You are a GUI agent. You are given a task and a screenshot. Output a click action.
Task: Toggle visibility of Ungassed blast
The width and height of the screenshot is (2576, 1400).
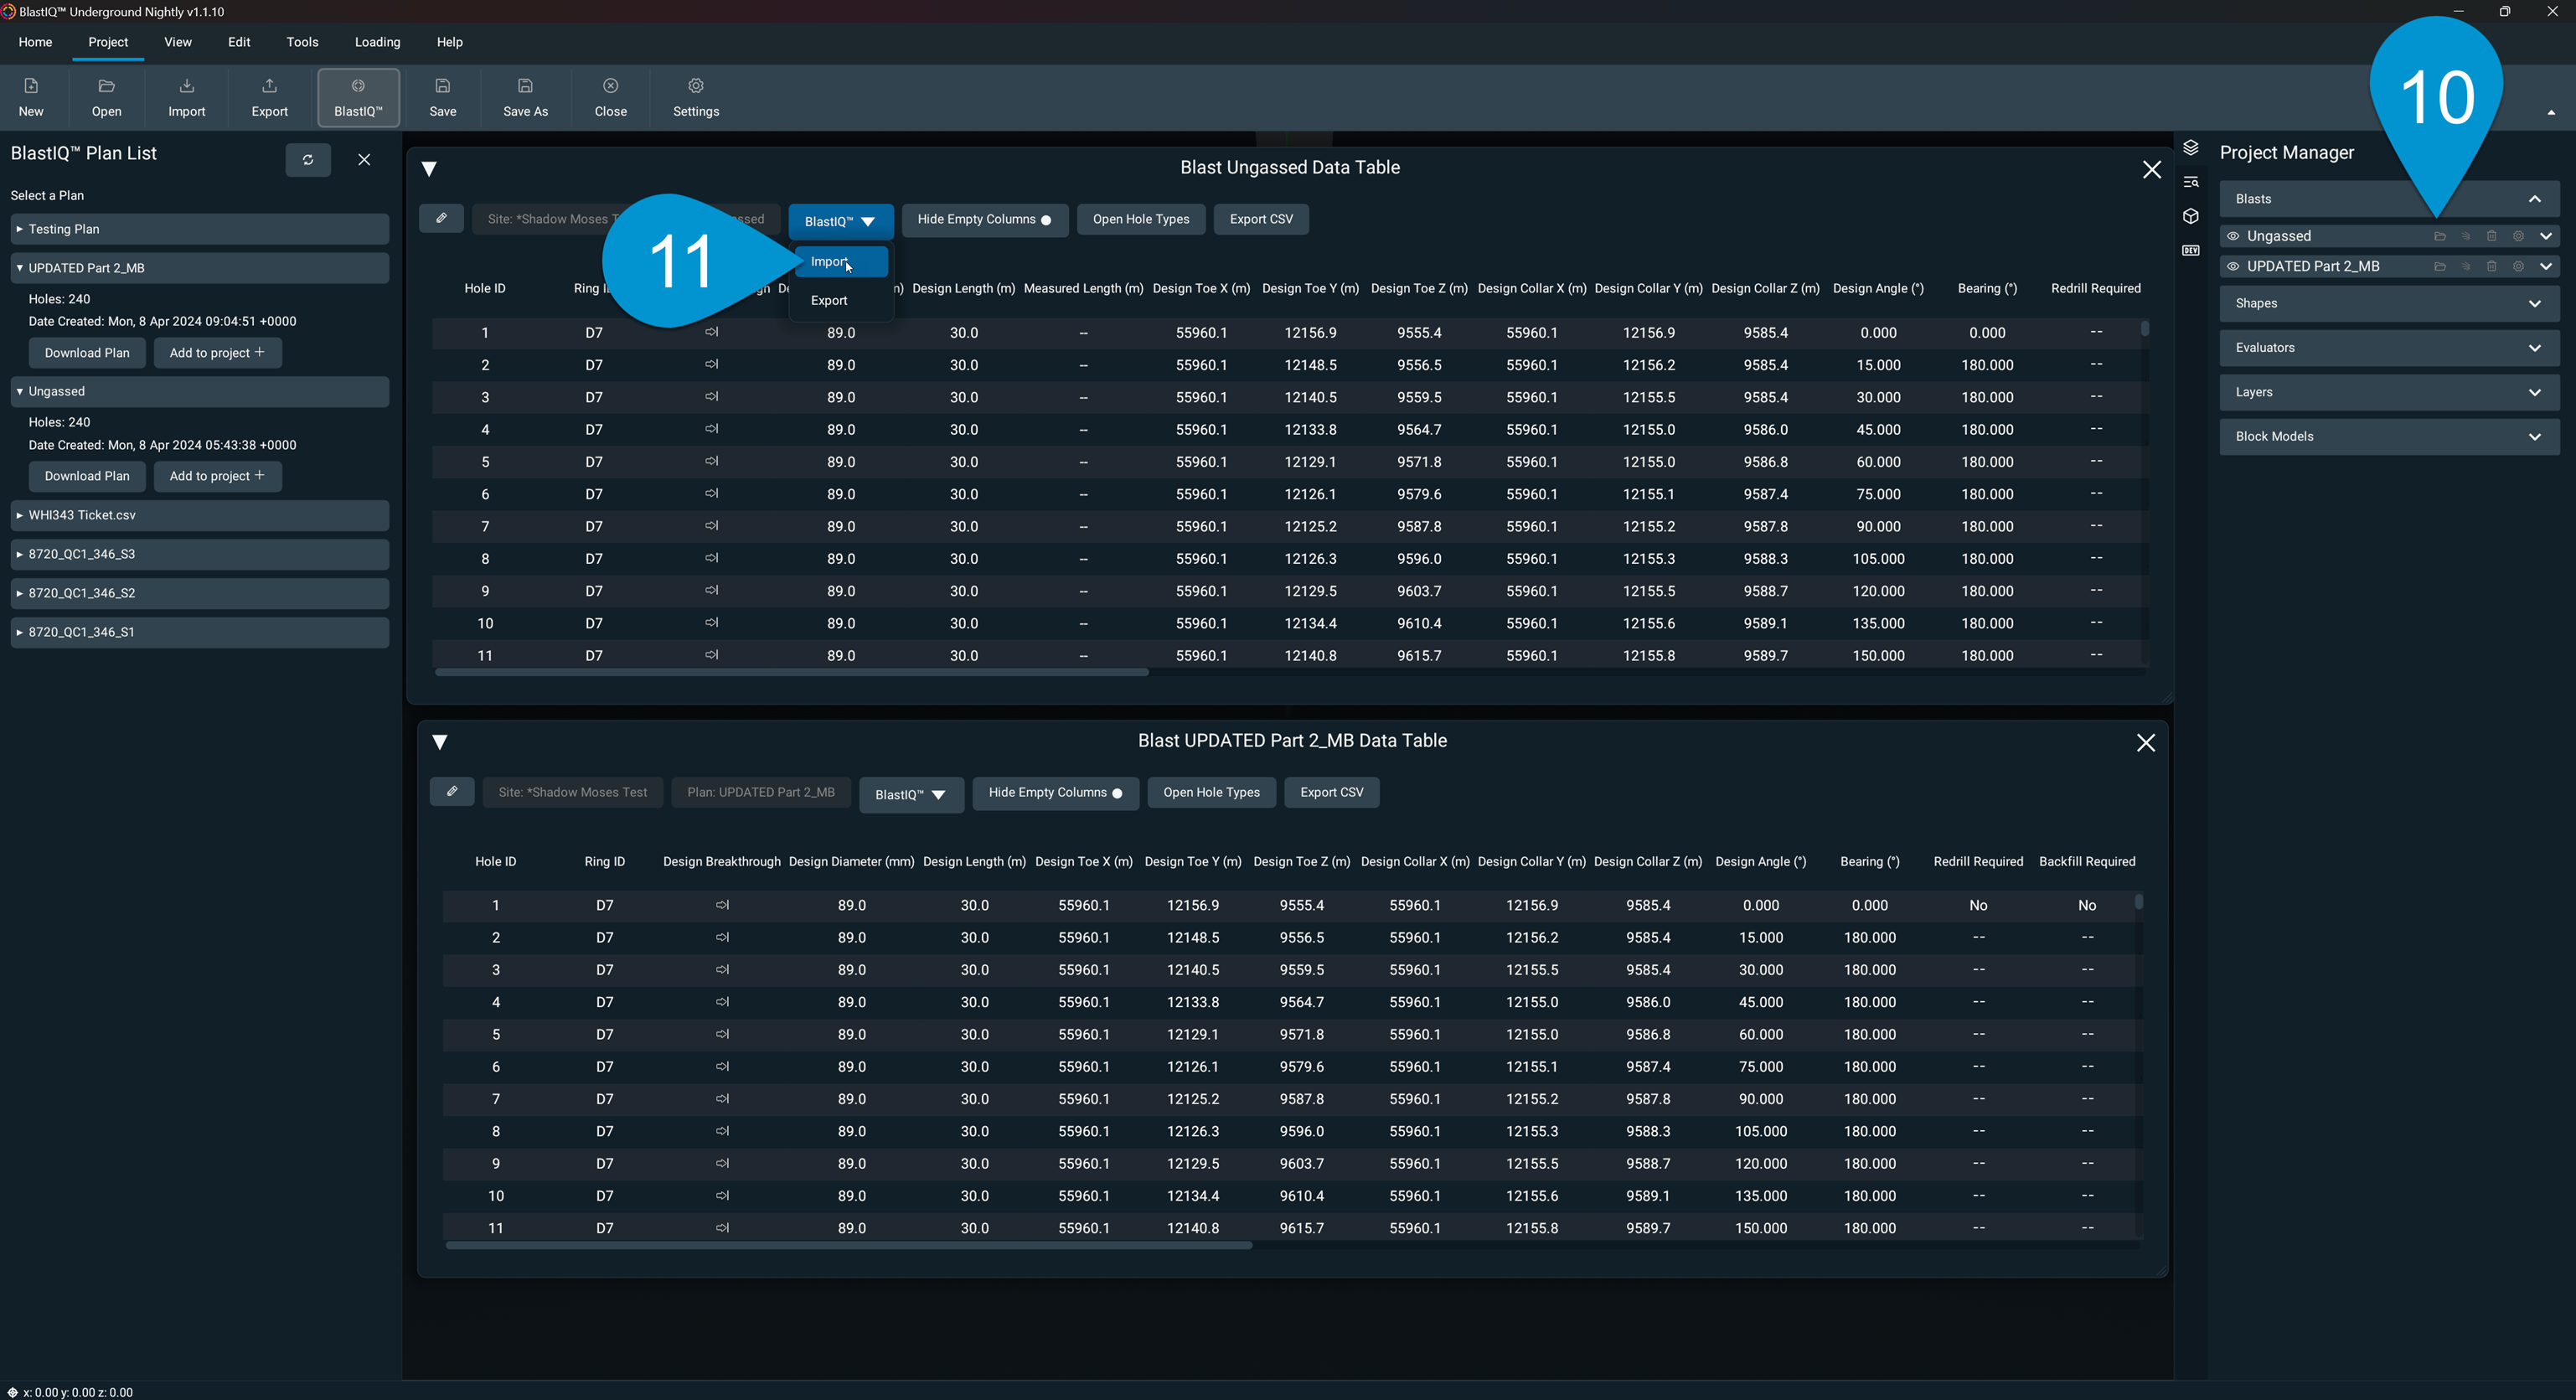pyautogui.click(x=2232, y=236)
